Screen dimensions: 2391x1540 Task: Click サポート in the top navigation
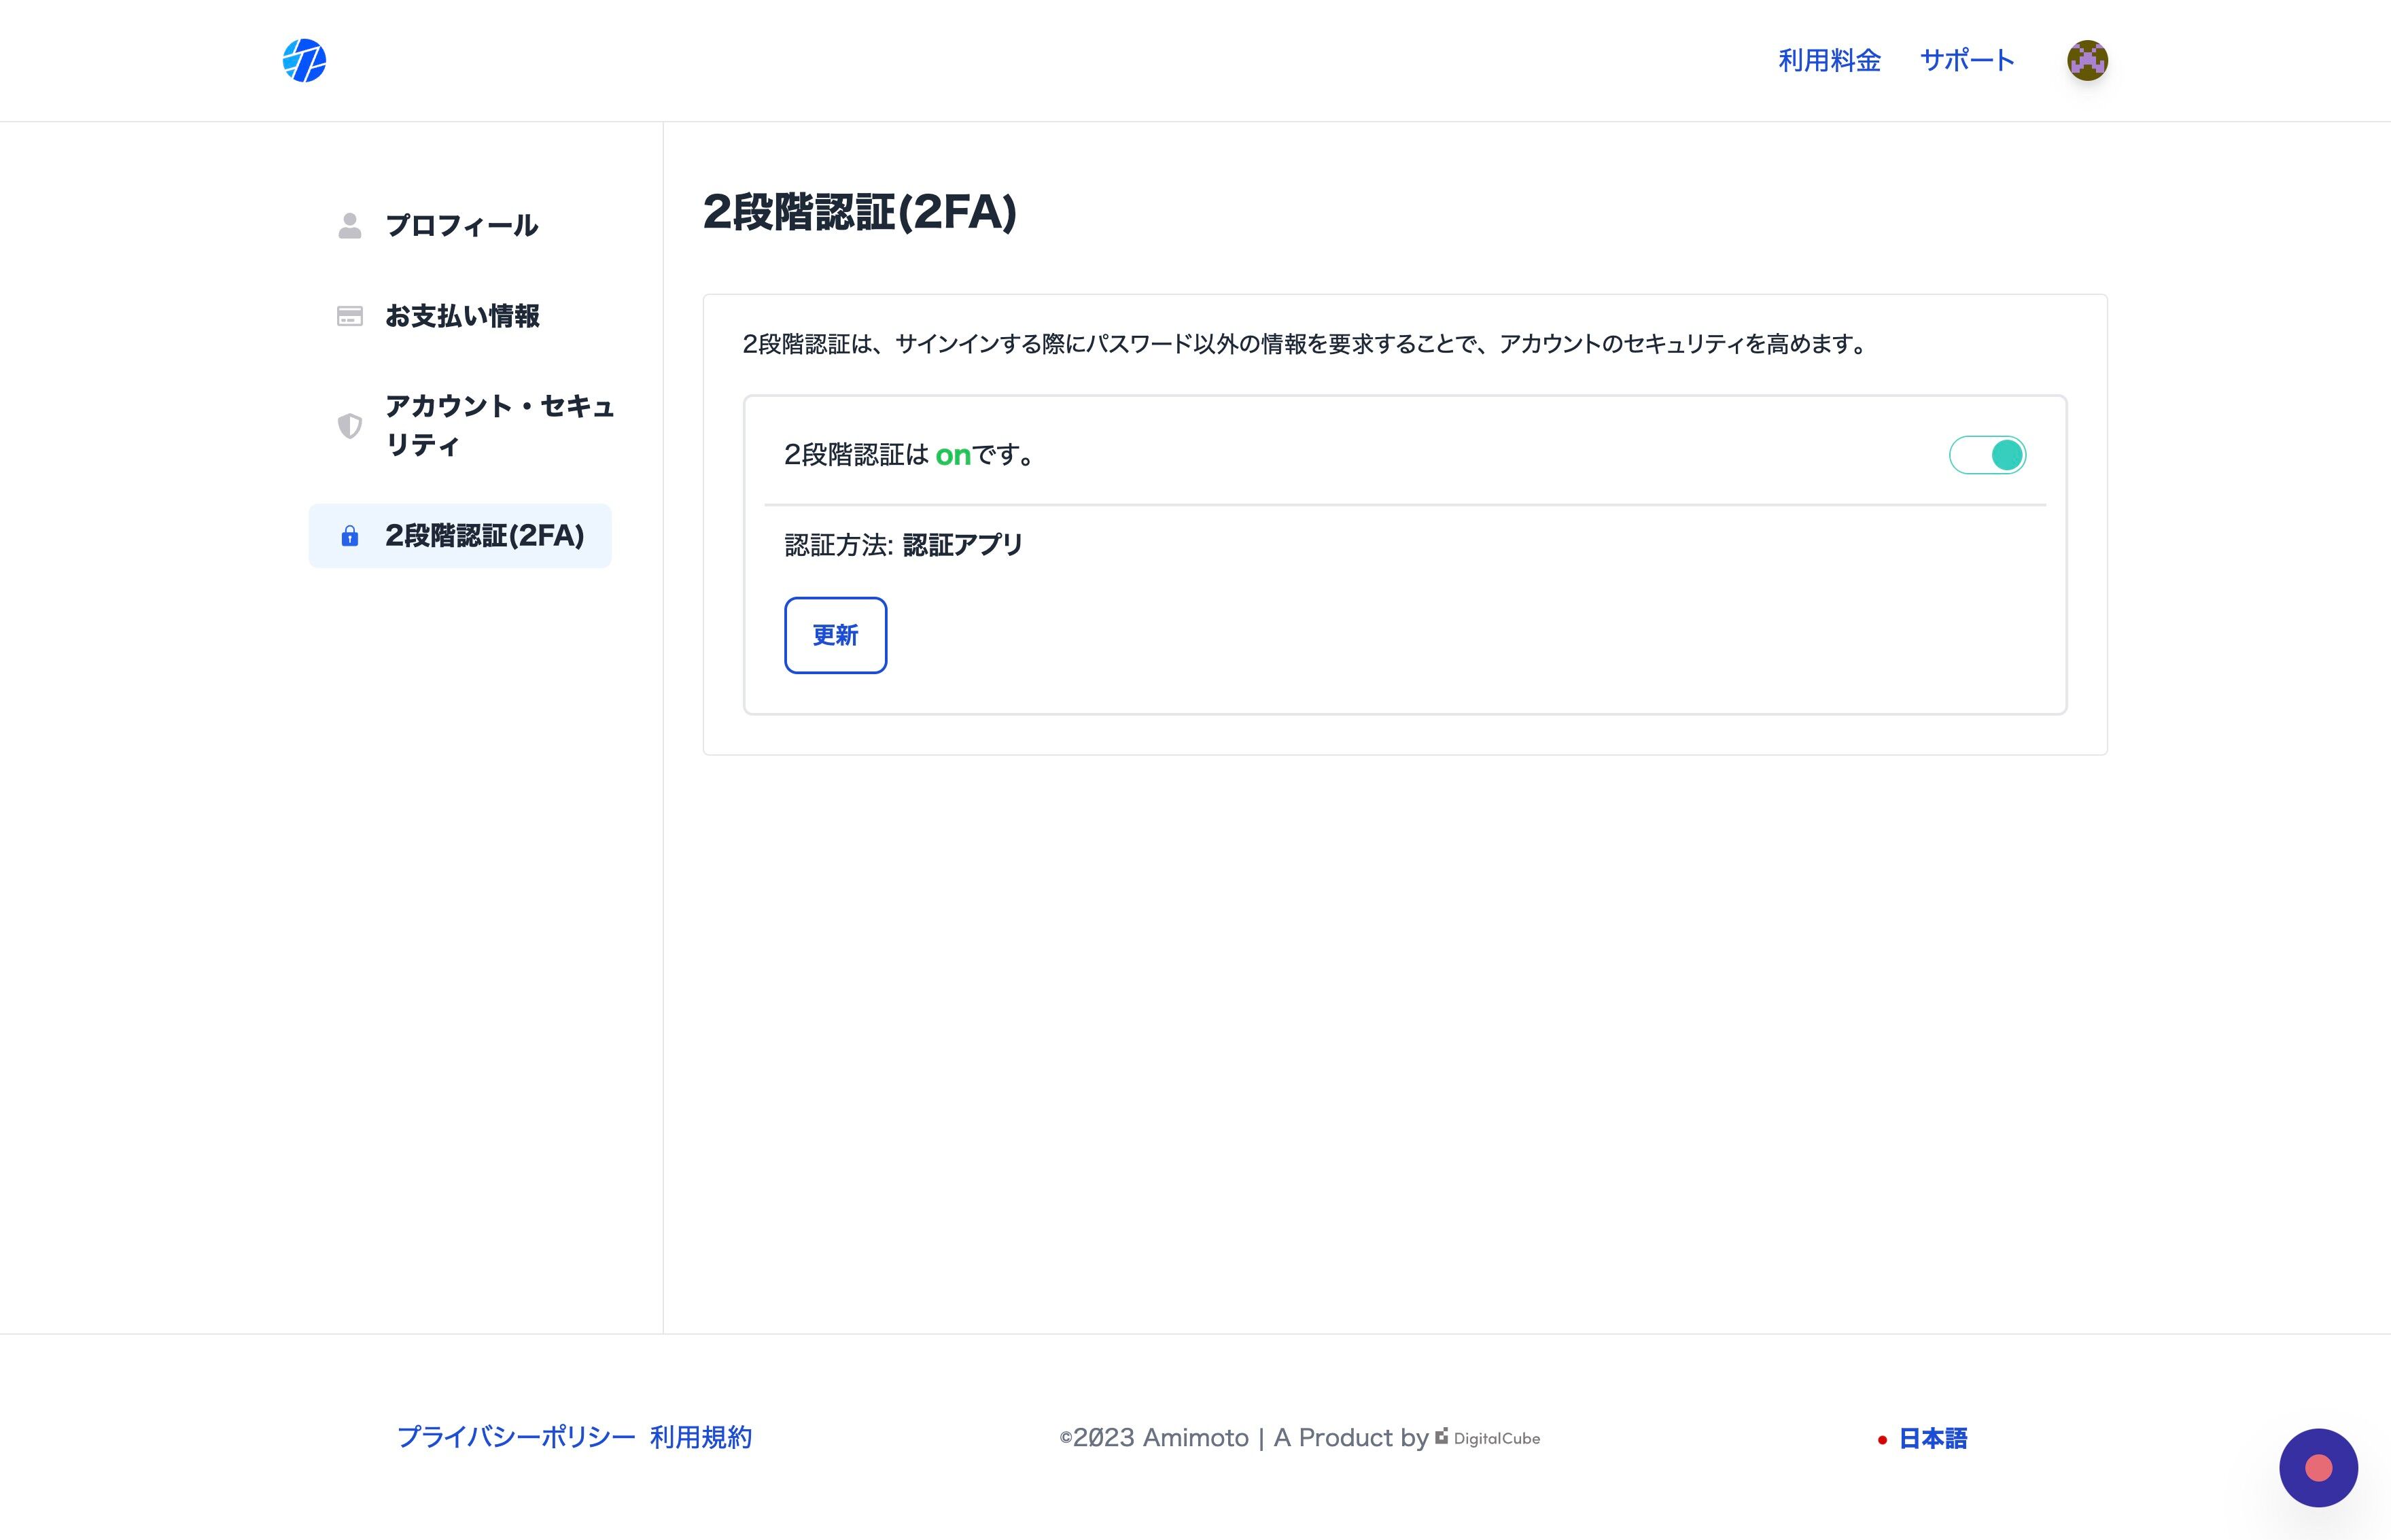point(1967,60)
